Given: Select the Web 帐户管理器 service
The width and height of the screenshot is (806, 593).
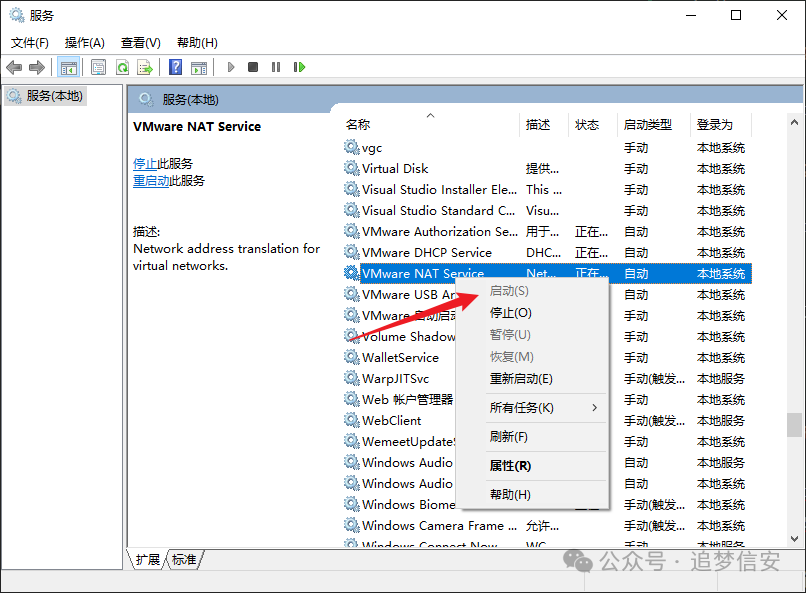Looking at the screenshot, I should click(407, 400).
